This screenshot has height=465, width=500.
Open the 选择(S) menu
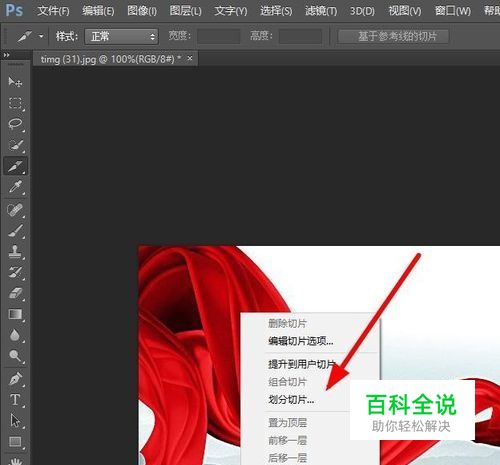click(276, 11)
